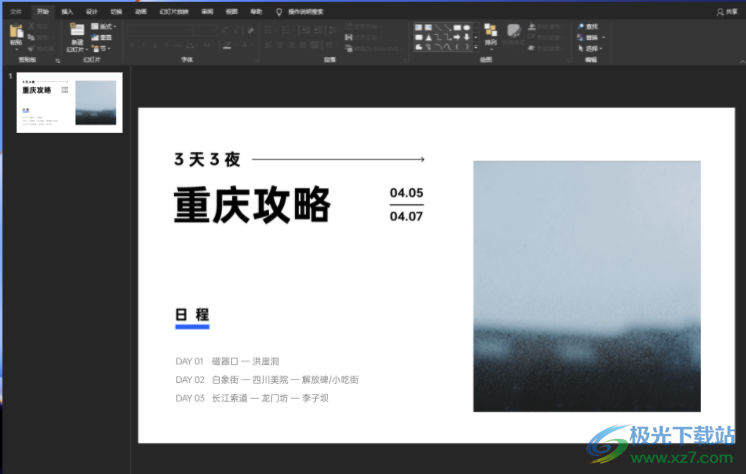Viewport: 746px width, 474px height.
Task: Switch to the 插入 (Insert) ribbon tab
Action: click(67, 11)
